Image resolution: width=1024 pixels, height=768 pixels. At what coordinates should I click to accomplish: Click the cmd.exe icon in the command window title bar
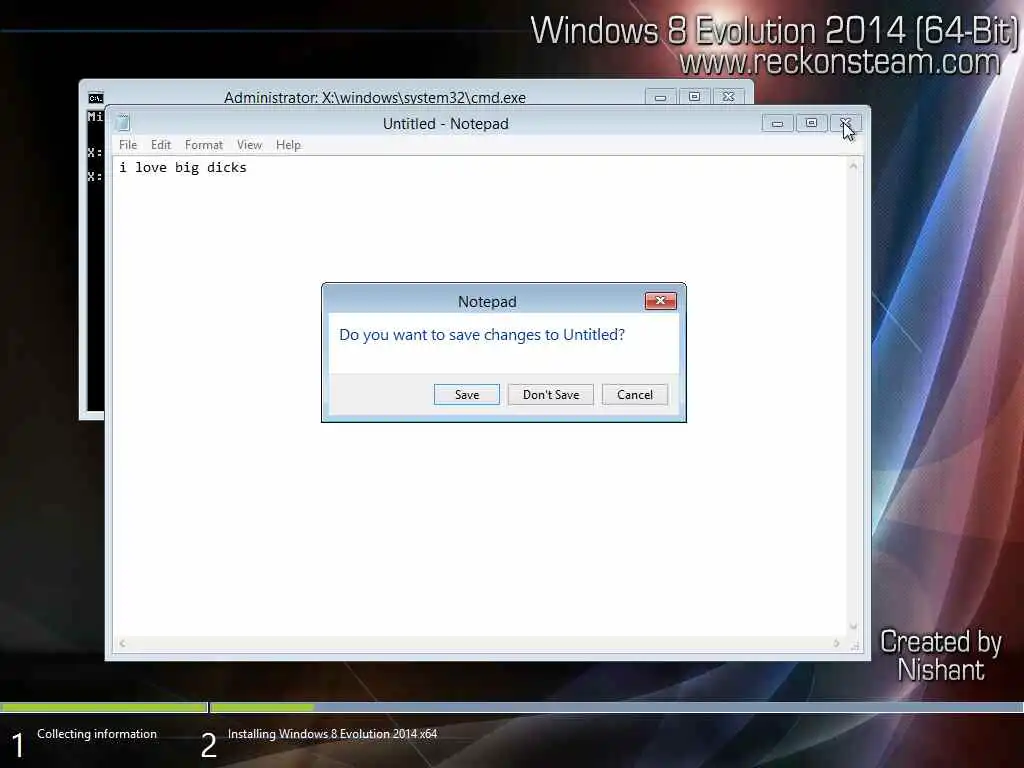pos(96,98)
